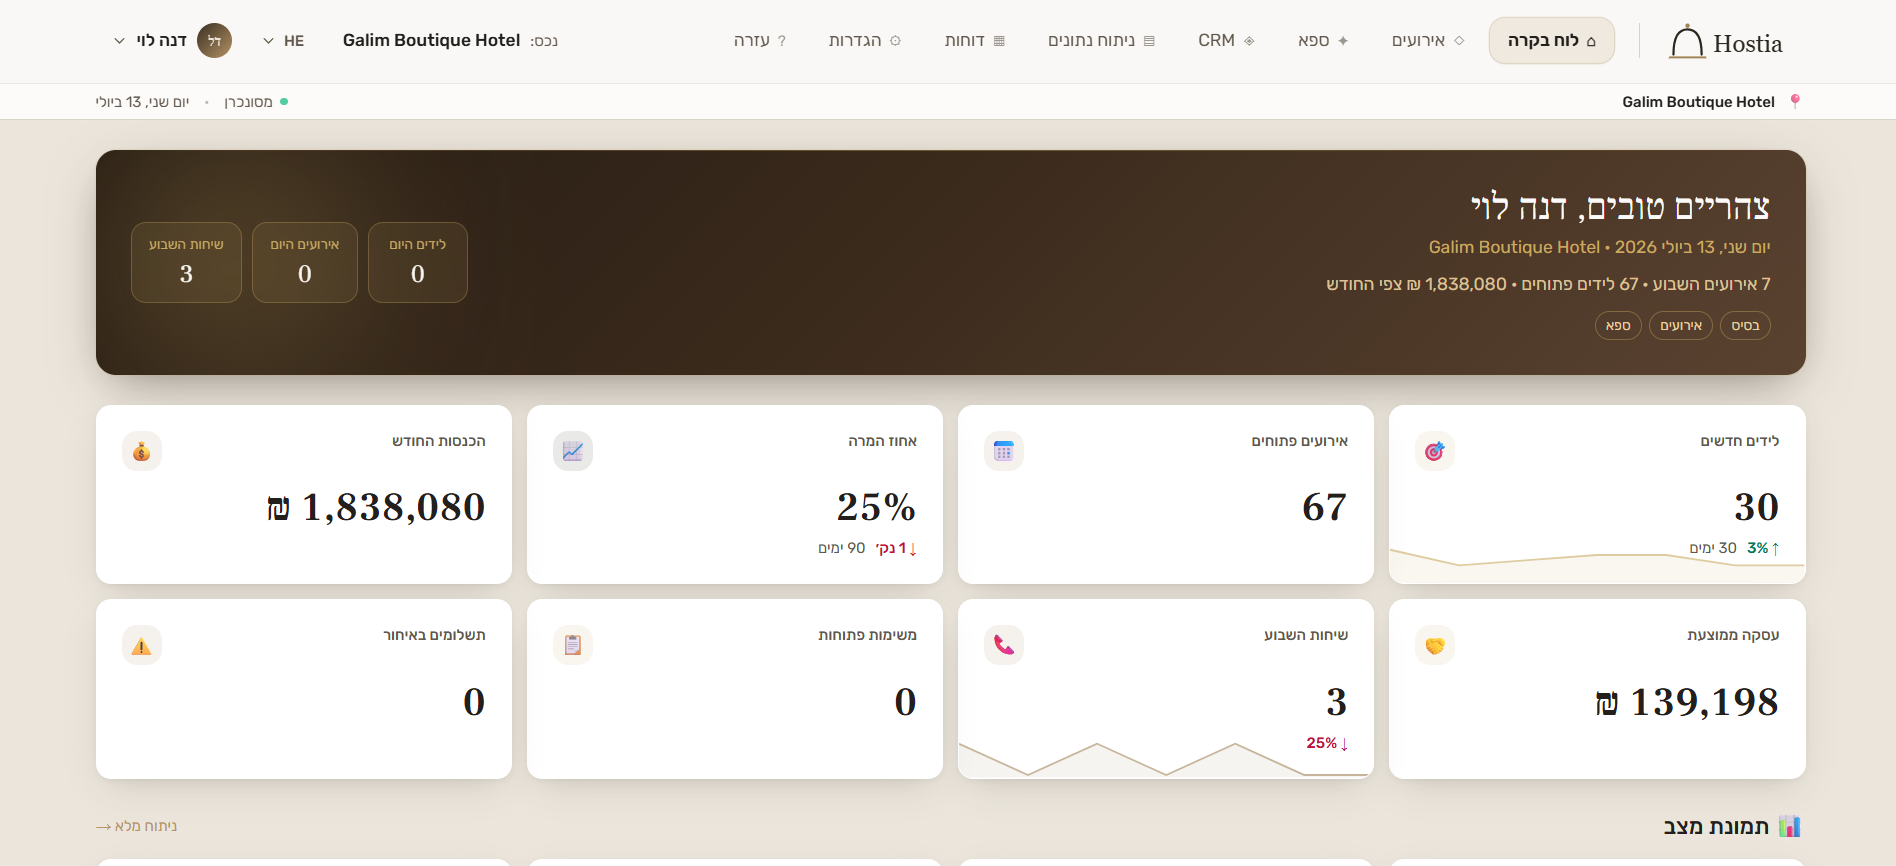Viewport: 1896px width, 866px height.
Task: Click the calendar icon on אירועים פתוחים card
Action: 1004,451
